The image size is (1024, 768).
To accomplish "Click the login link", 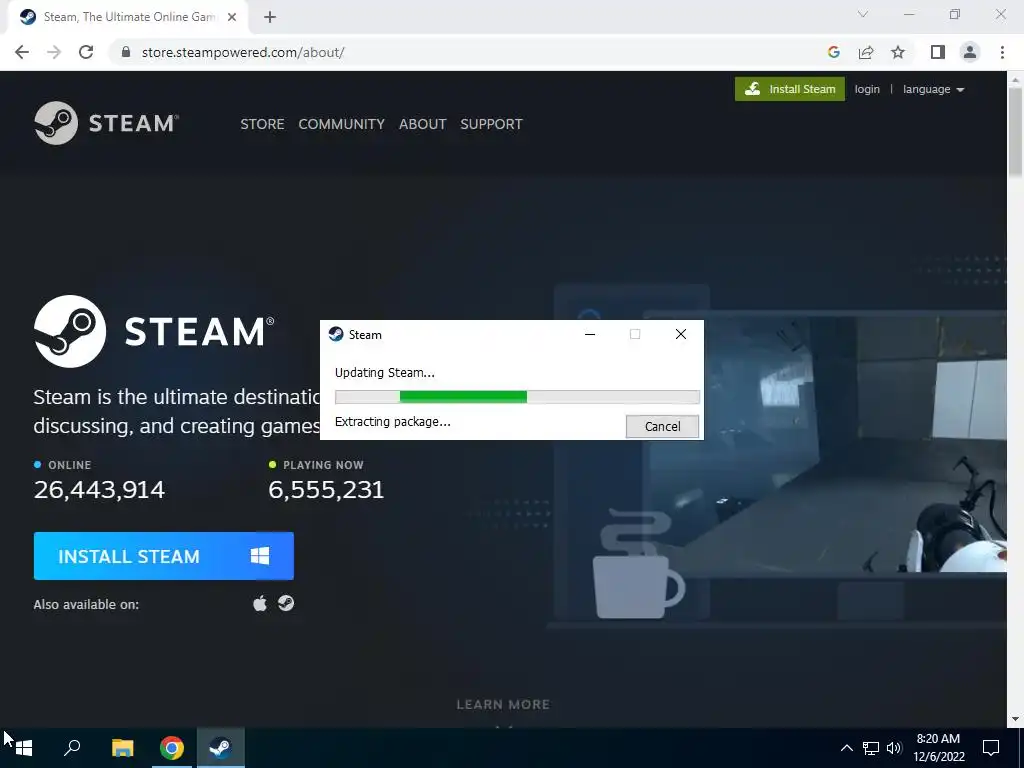I will click(x=867, y=89).
